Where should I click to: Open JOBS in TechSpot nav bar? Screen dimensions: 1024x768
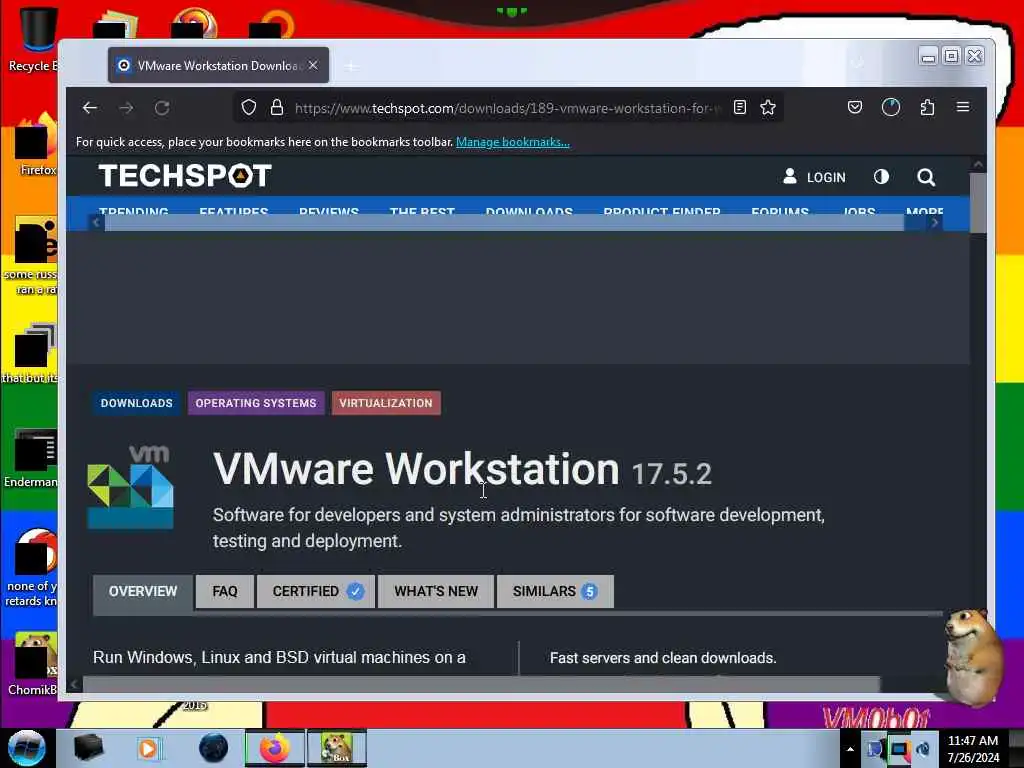tap(859, 212)
